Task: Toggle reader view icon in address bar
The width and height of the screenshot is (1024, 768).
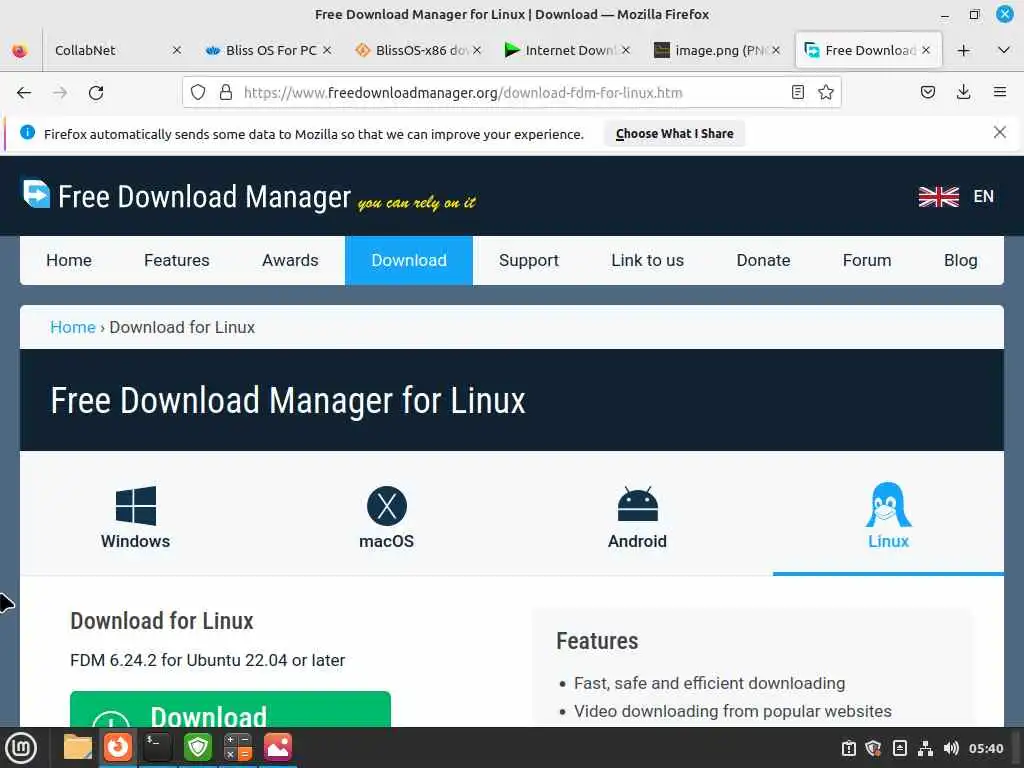Action: pyautogui.click(x=797, y=92)
